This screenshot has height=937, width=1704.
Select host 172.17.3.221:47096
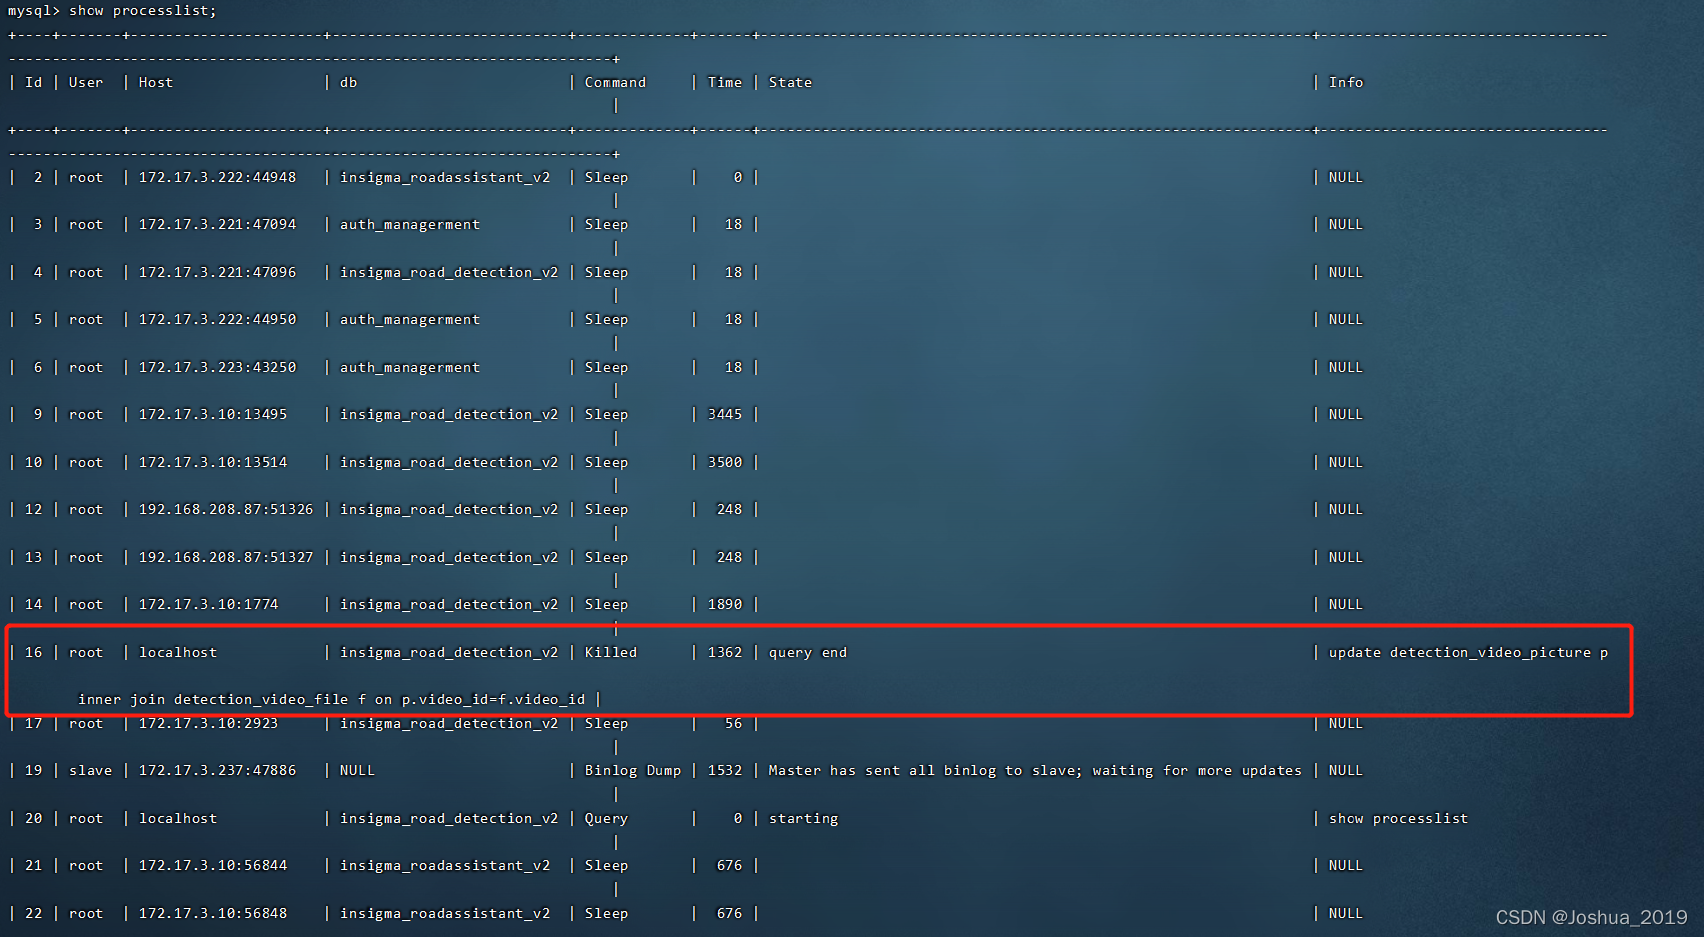tap(217, 273)
